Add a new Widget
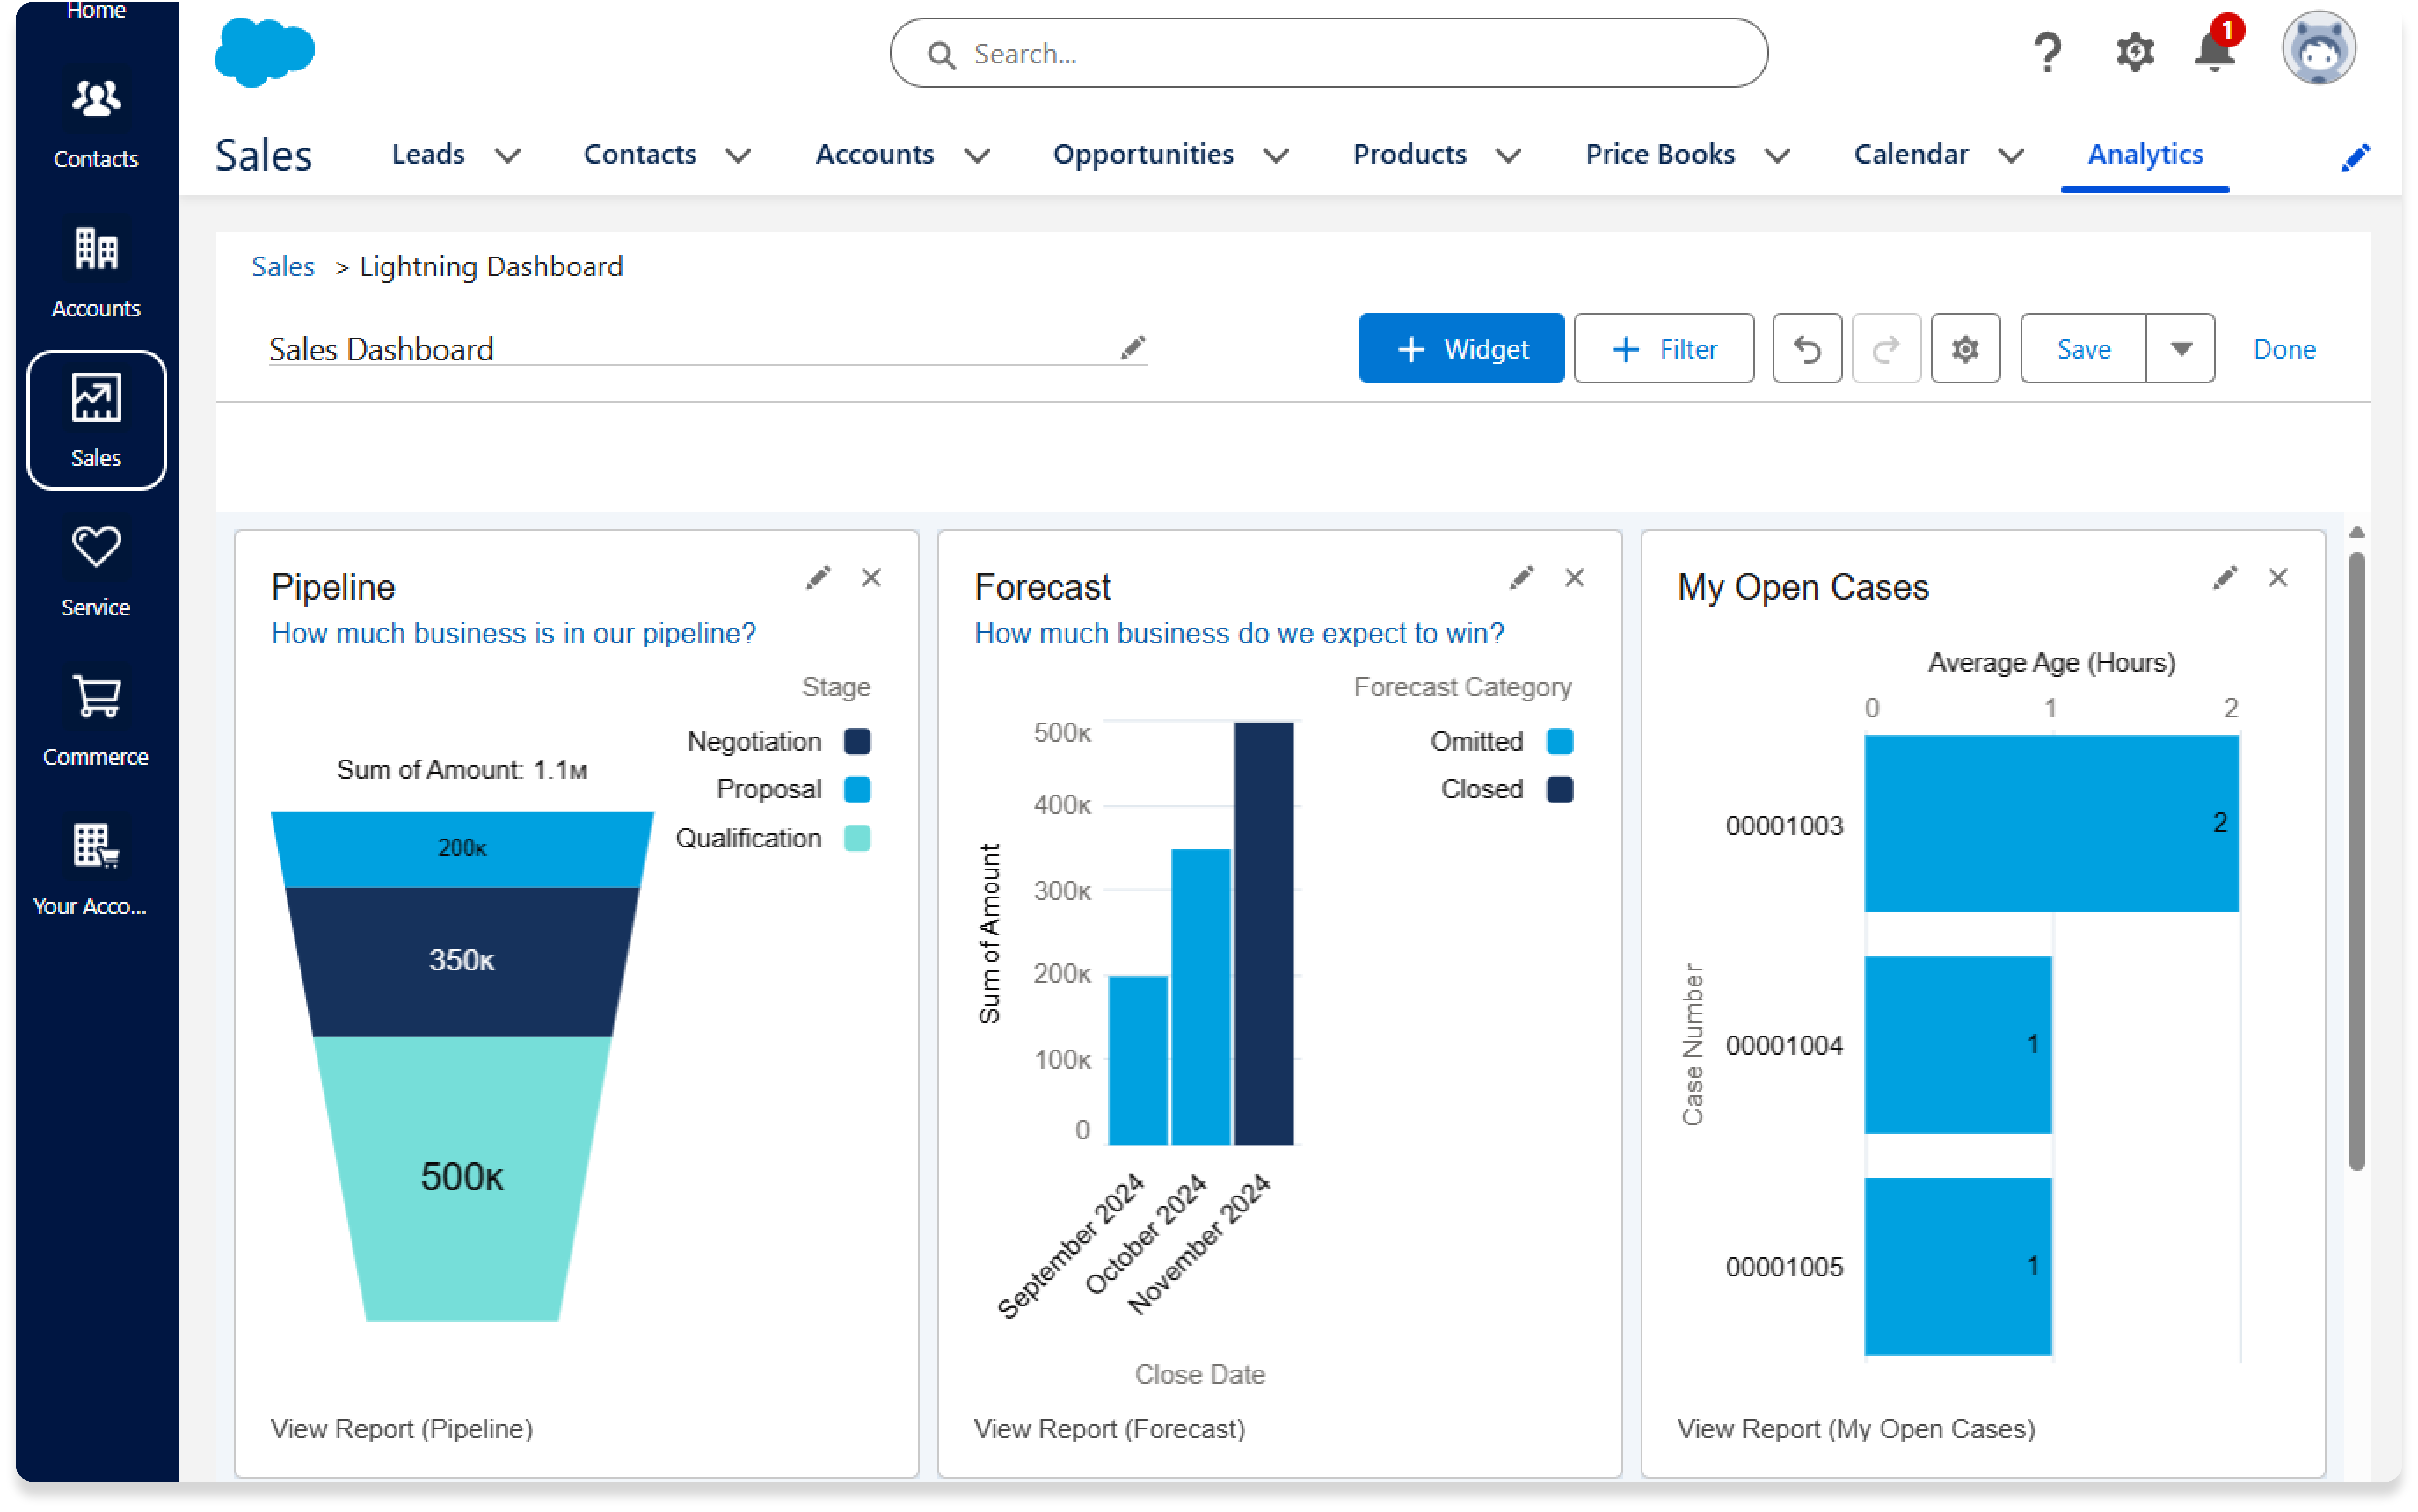Screen dimensions: 2418x1512 (x=1461, y=349)
